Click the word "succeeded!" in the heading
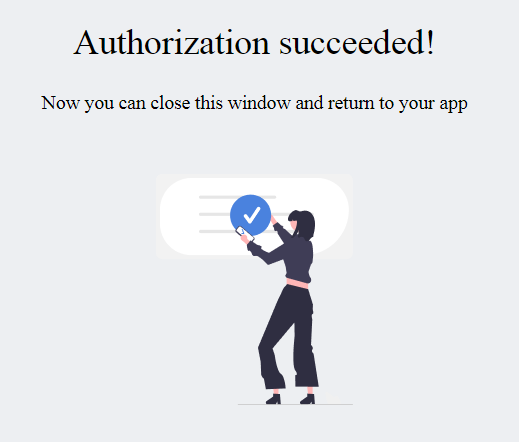The height and width of the screenshot is (442, 519). click(x=357, y=43)
